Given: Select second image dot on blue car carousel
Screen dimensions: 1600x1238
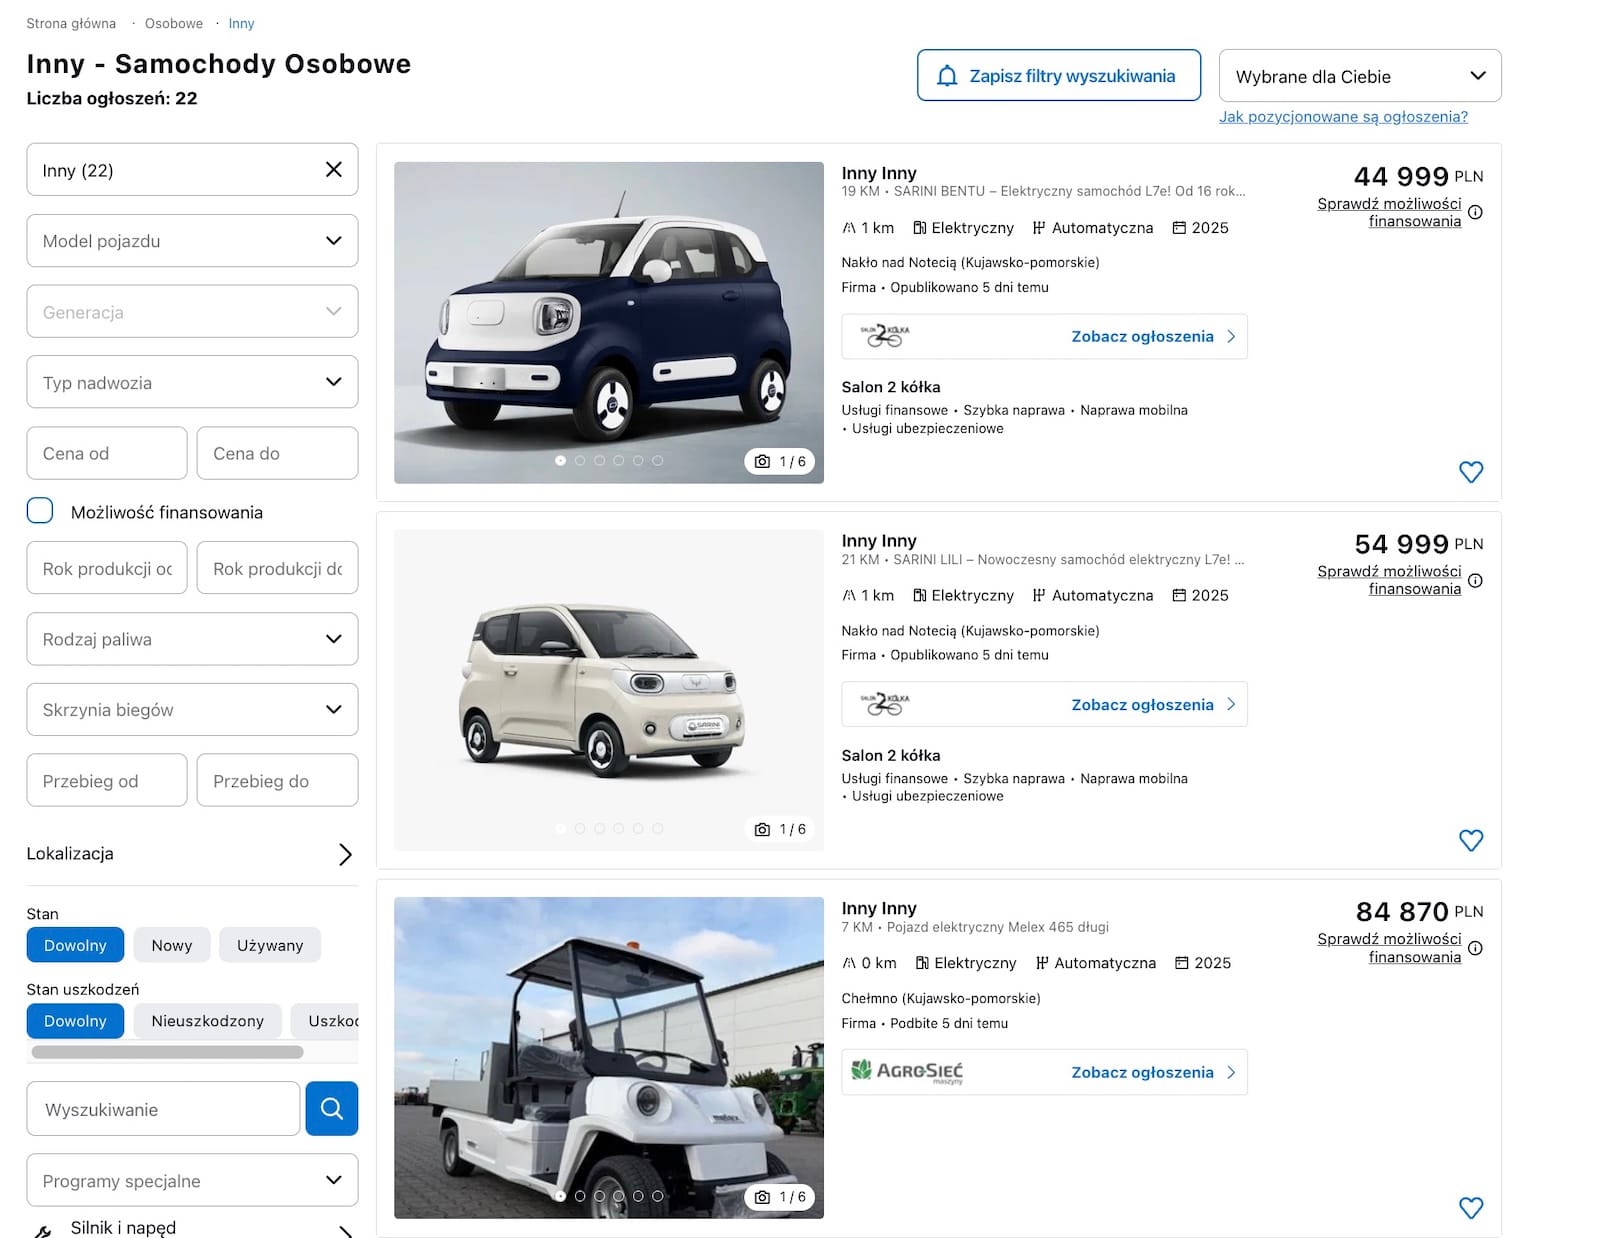Looking at the screenshot, I should [580, 461].
